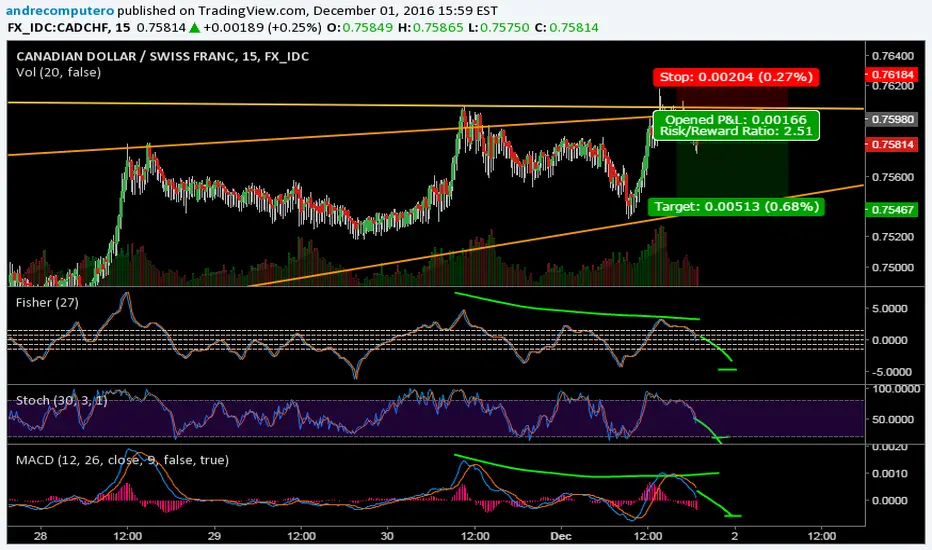Click the FX_IDC:CADCHF, 15 symbol text

(69, 27)
